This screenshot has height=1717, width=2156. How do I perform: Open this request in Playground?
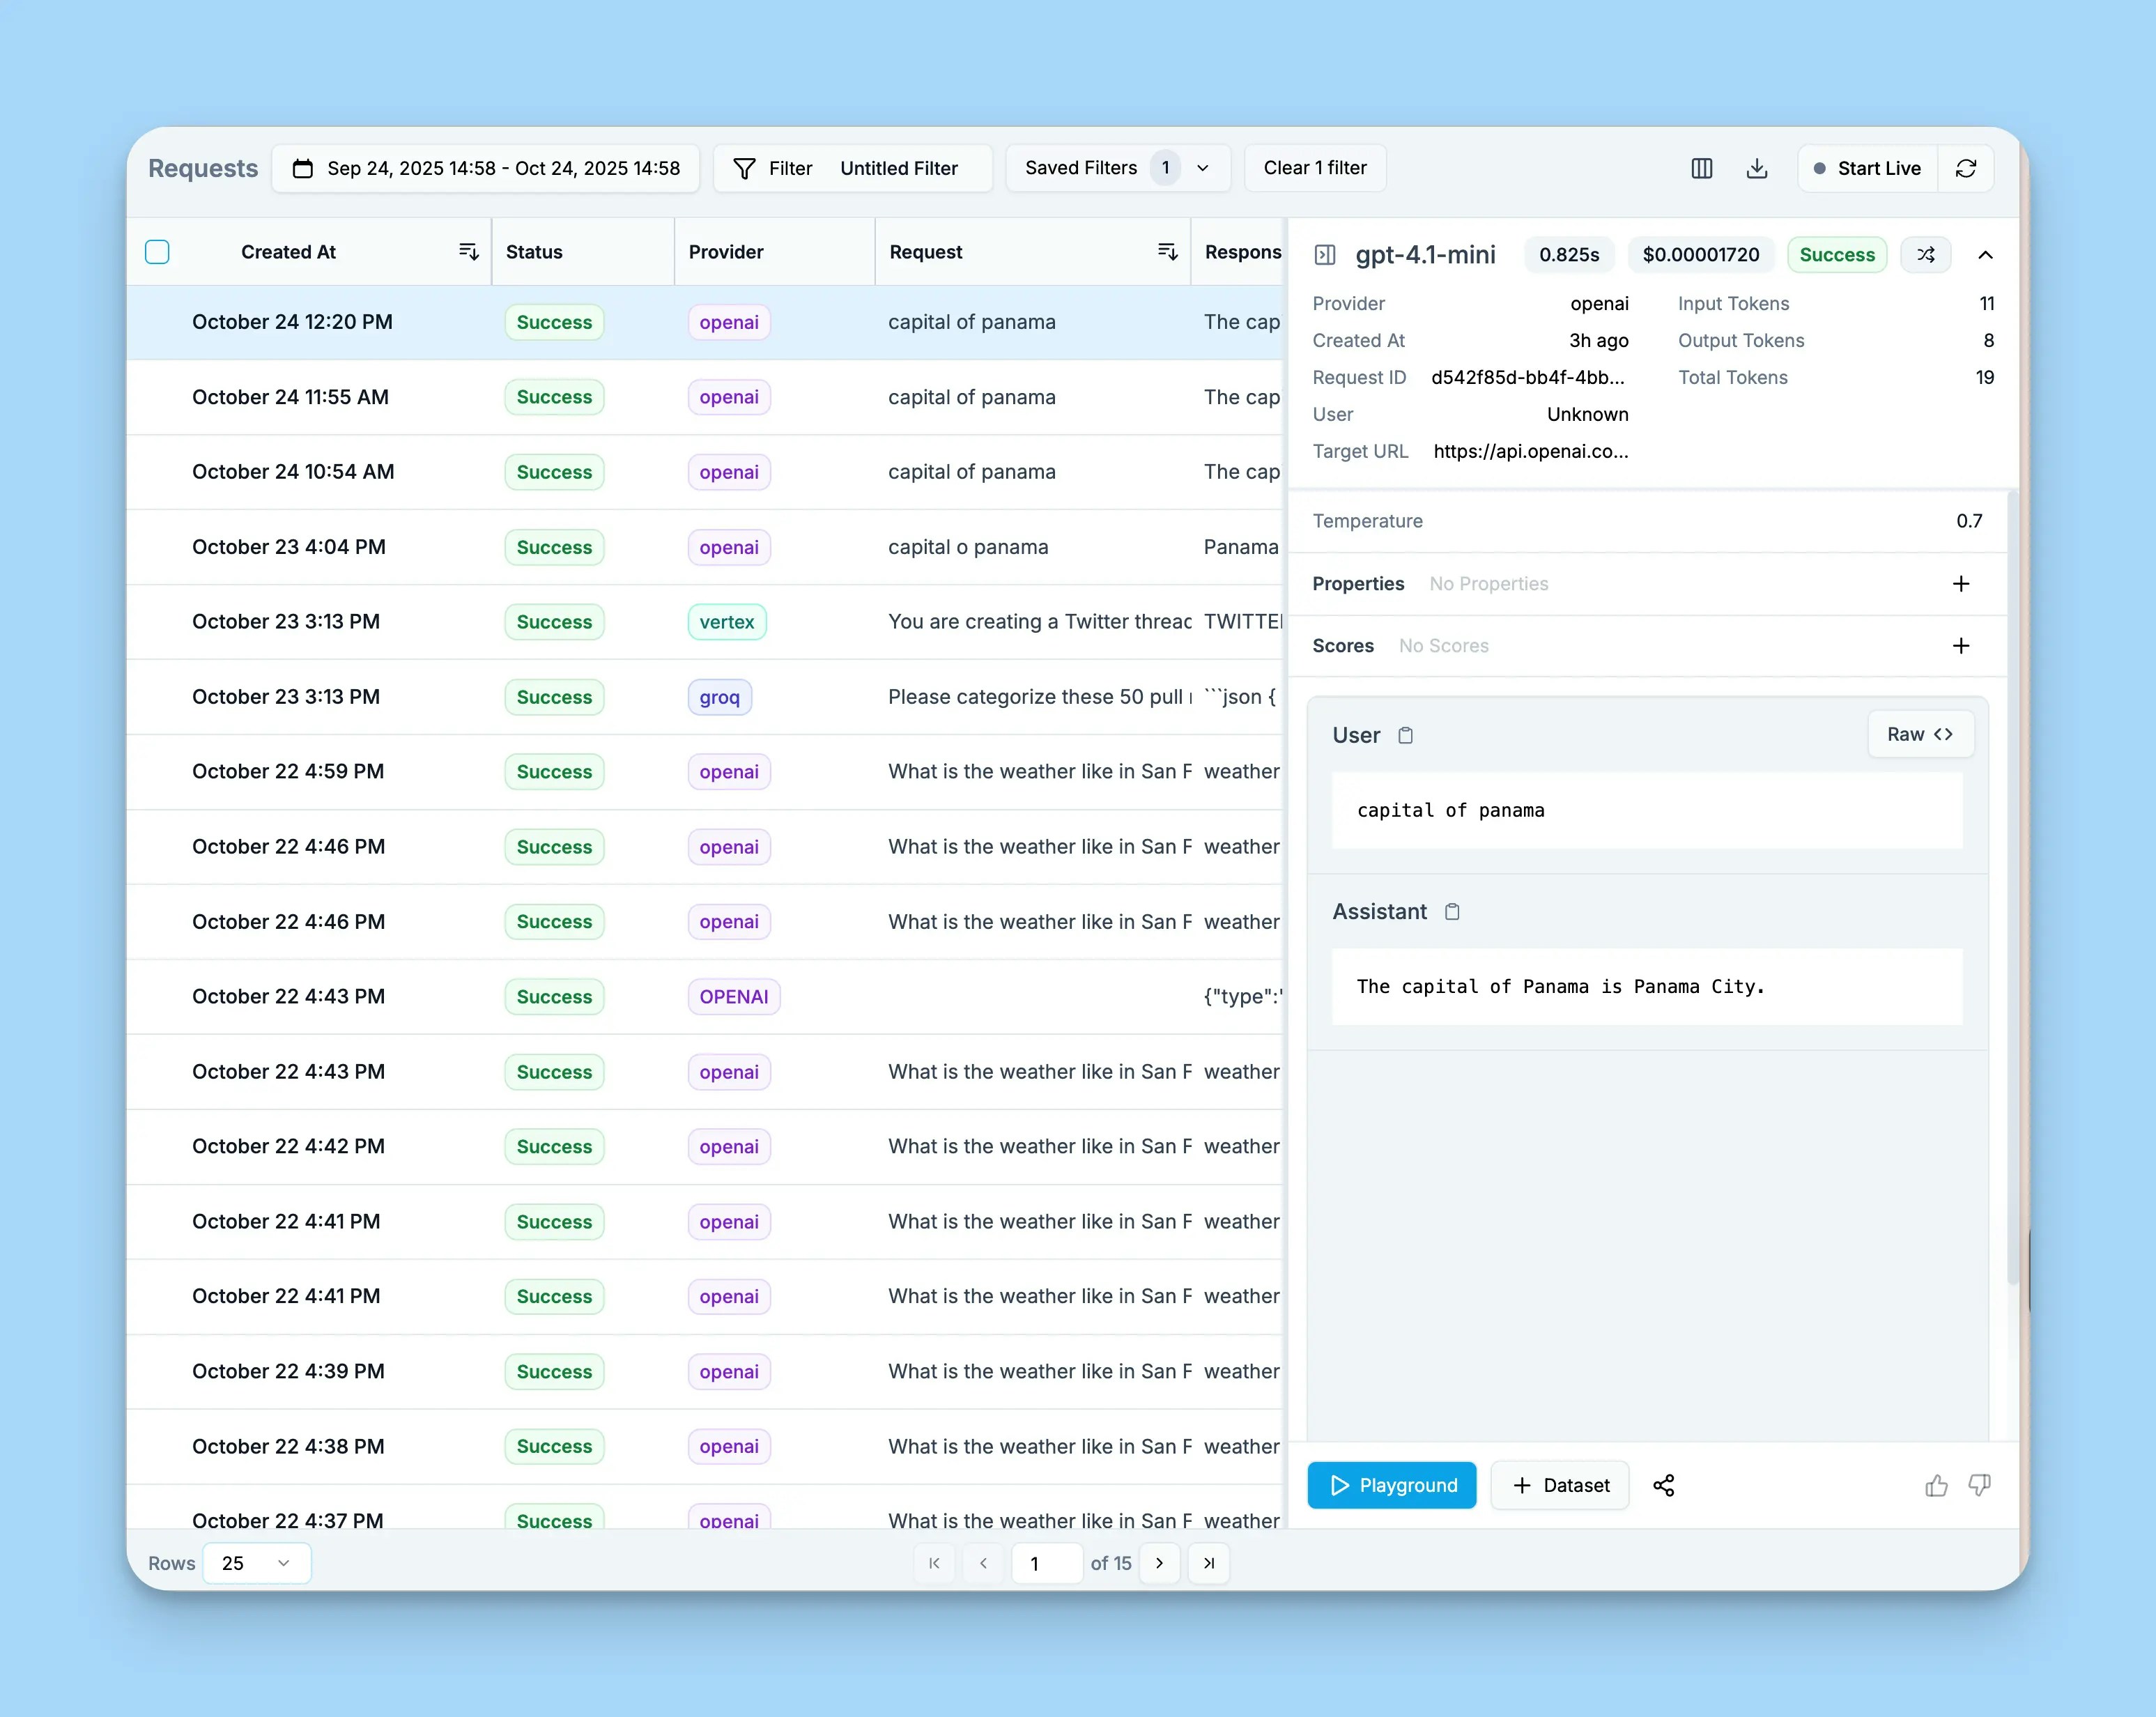pos(1391,1485)
